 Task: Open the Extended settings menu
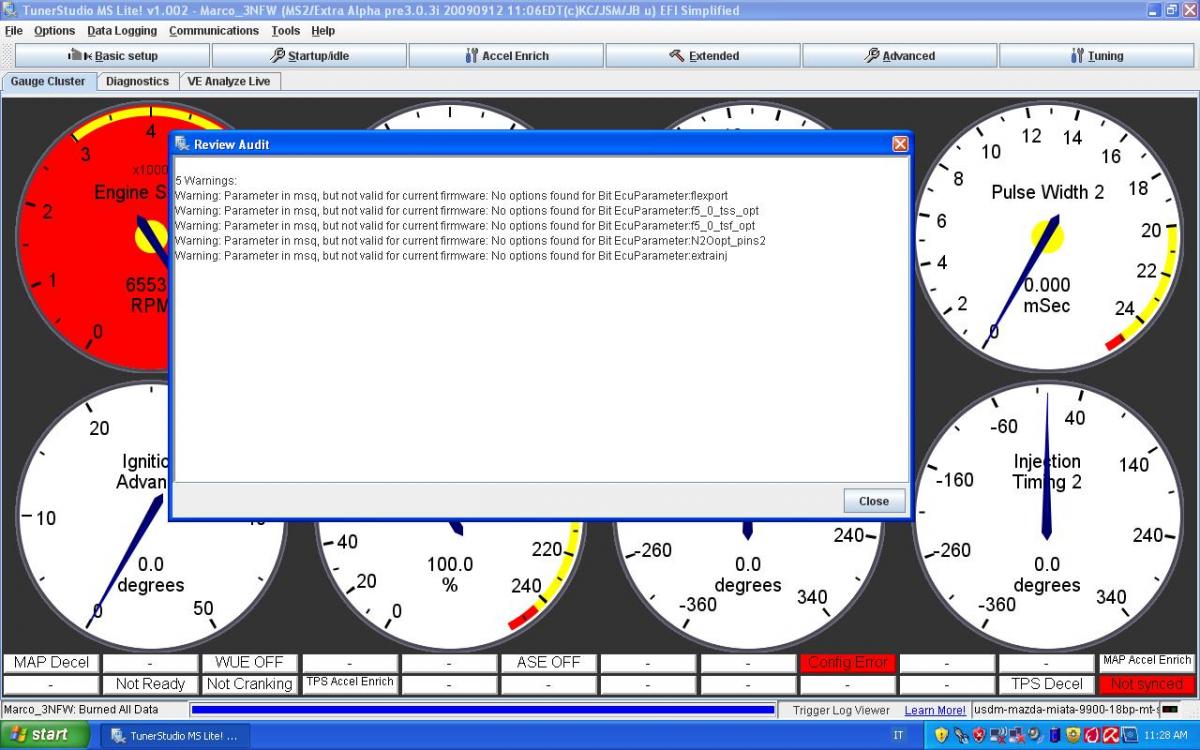pyautogui.click(x=703, y=56)
